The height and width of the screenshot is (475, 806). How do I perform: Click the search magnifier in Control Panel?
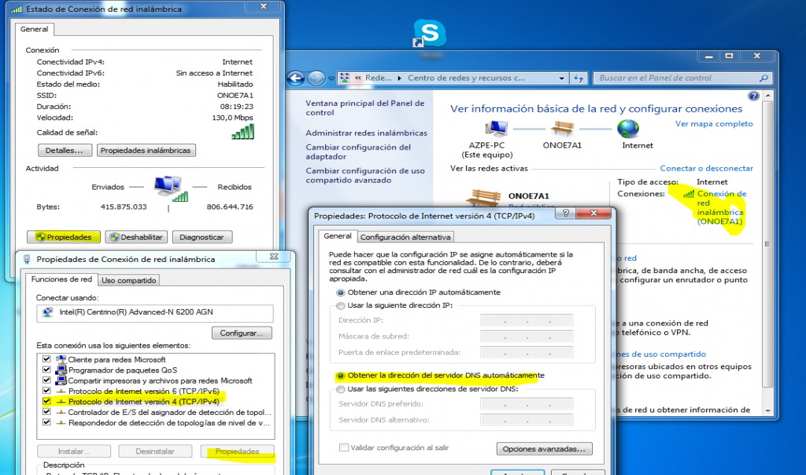pyautogui.click(x=763, y=78)
